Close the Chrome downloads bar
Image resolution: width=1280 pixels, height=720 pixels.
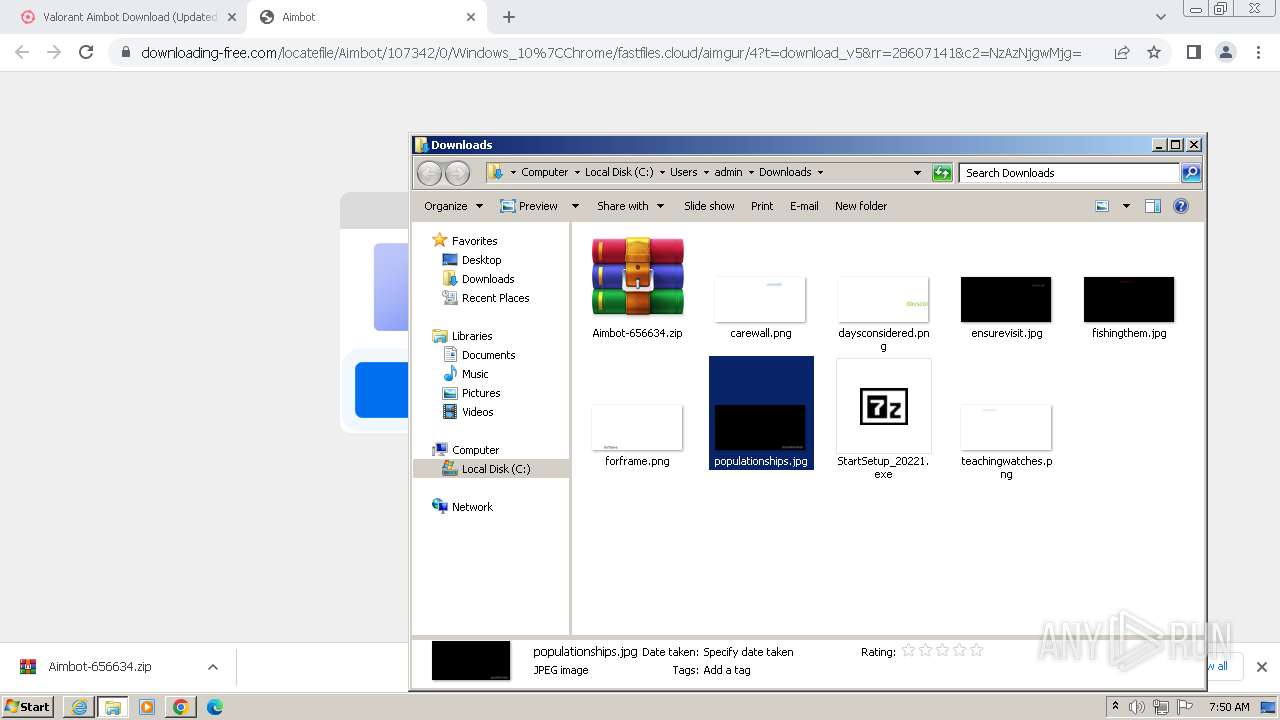pos(1262,667)
